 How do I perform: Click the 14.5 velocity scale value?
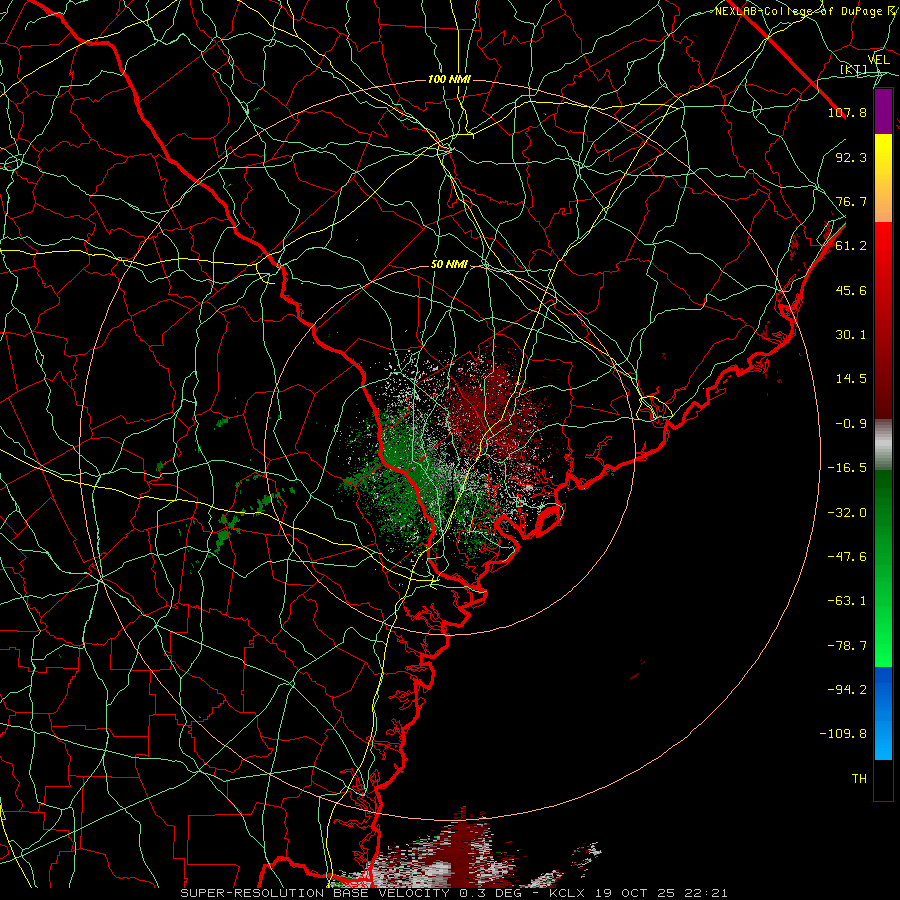(851, 379)
